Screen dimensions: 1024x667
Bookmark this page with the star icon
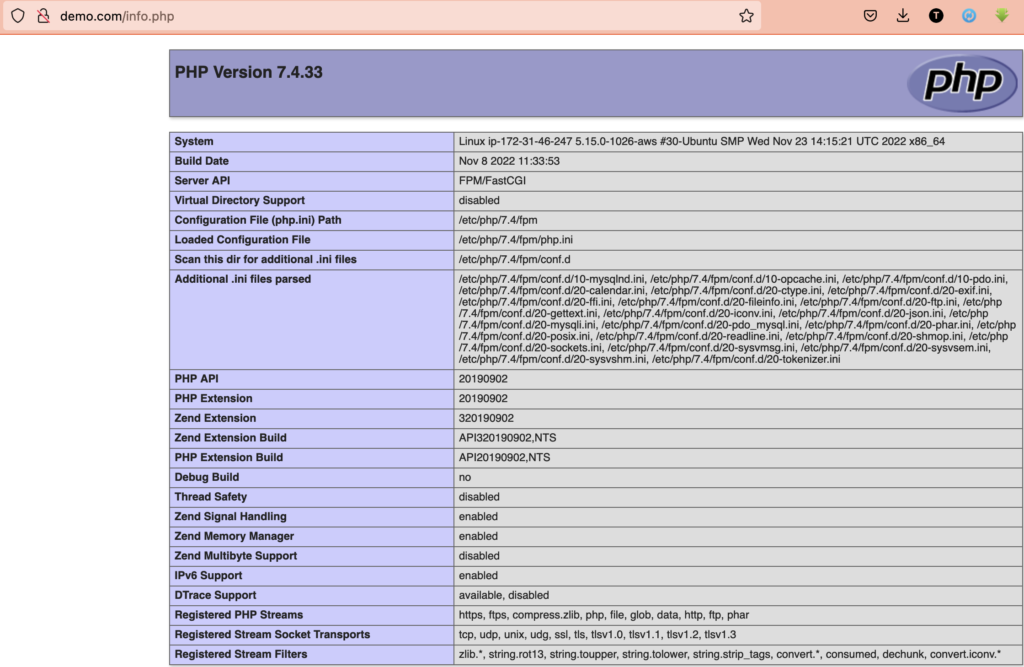pos(746,16)
